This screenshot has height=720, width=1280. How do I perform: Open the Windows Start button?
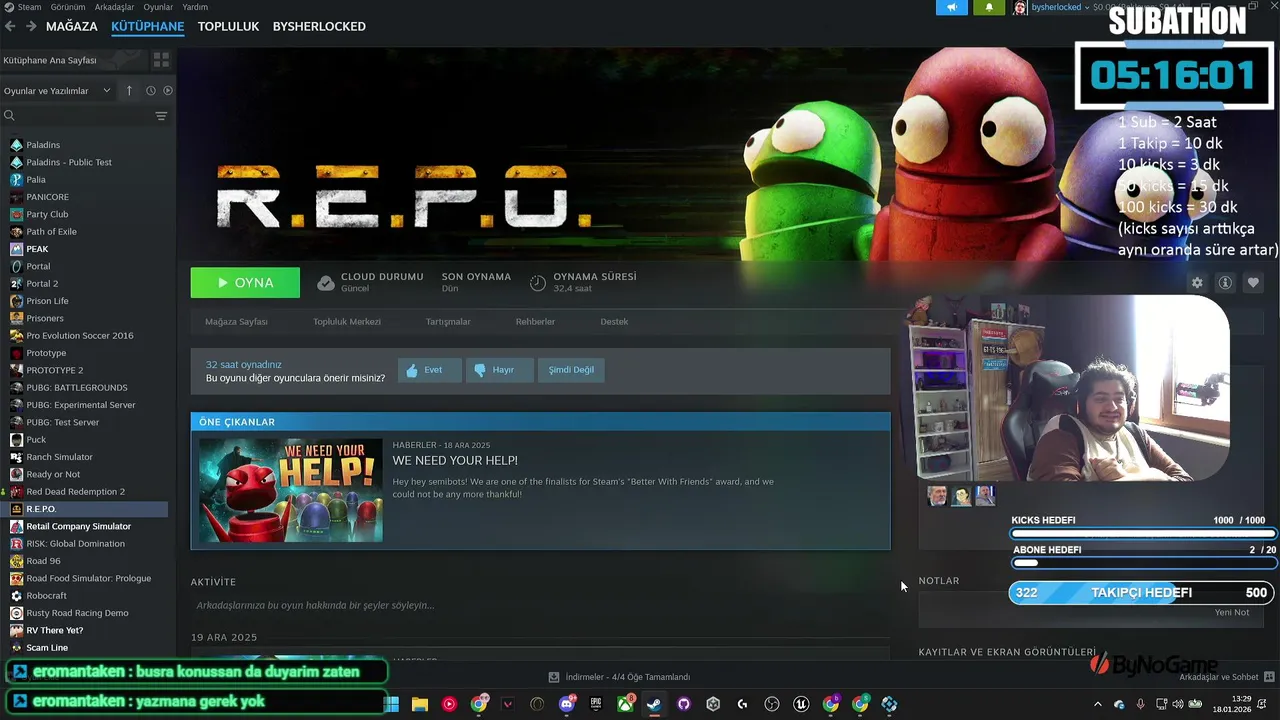[x=392, y=704]
